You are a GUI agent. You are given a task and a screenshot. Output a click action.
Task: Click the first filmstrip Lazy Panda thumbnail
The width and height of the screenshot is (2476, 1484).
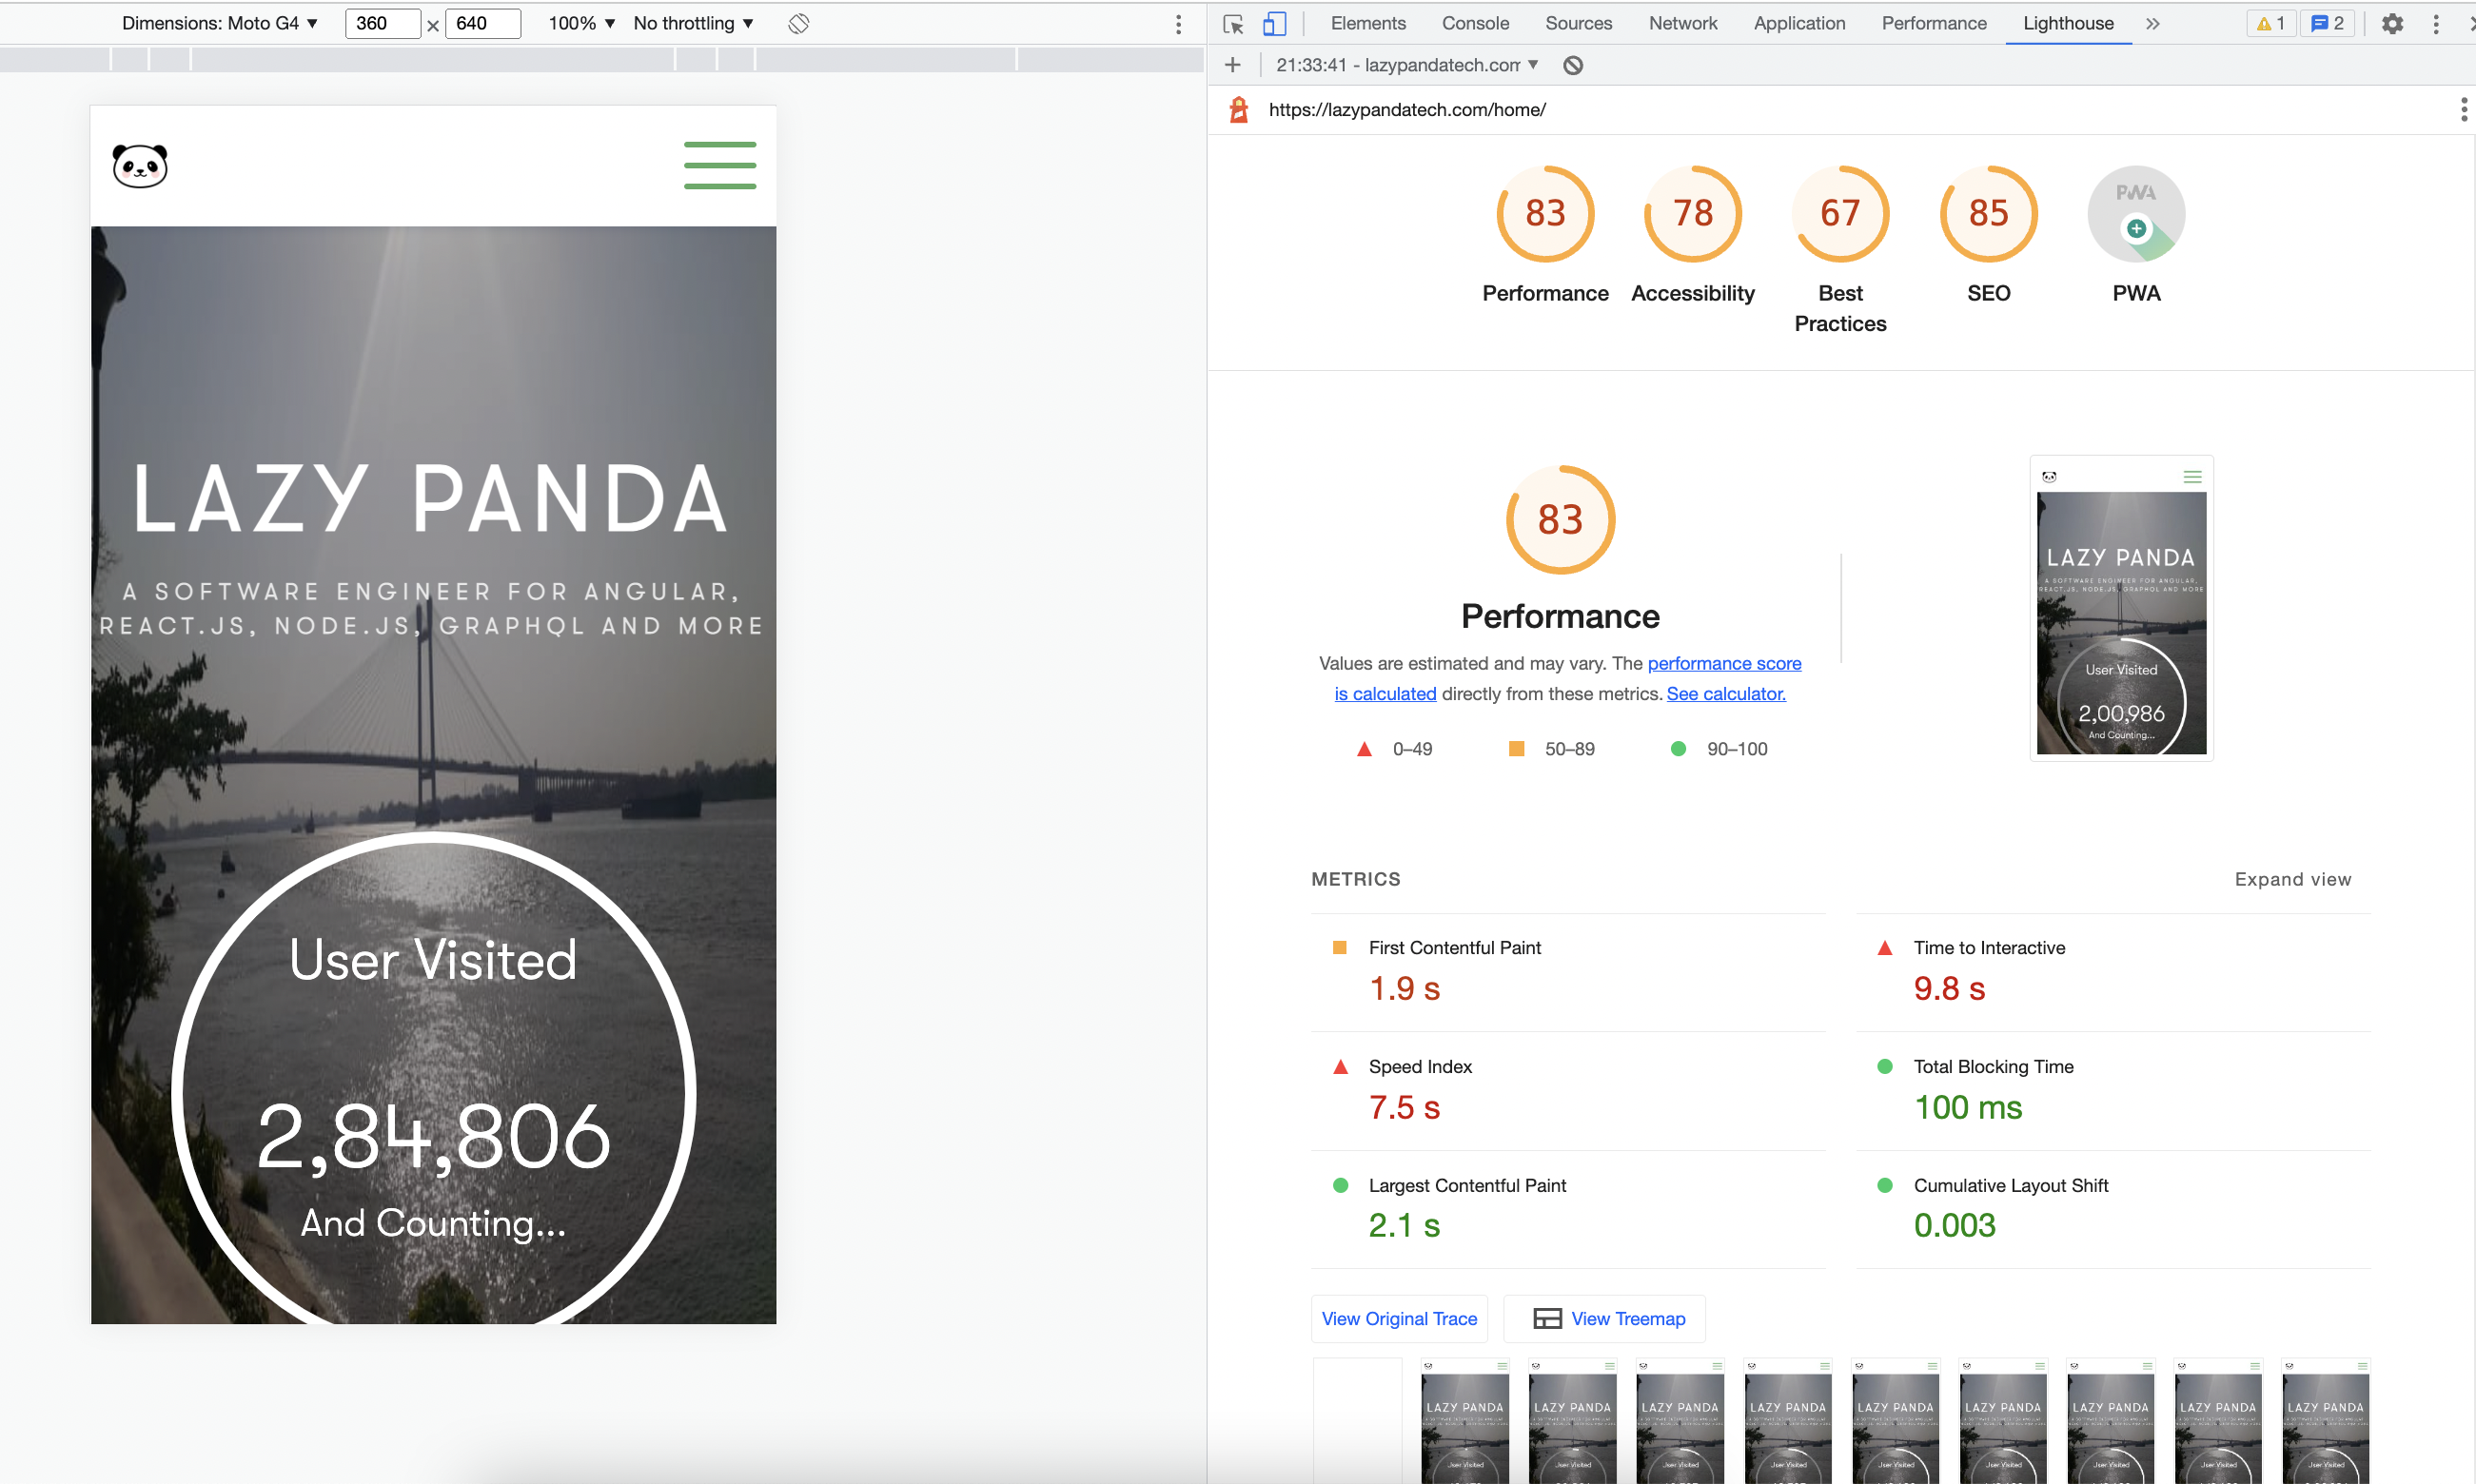tap(1465, 1421)
